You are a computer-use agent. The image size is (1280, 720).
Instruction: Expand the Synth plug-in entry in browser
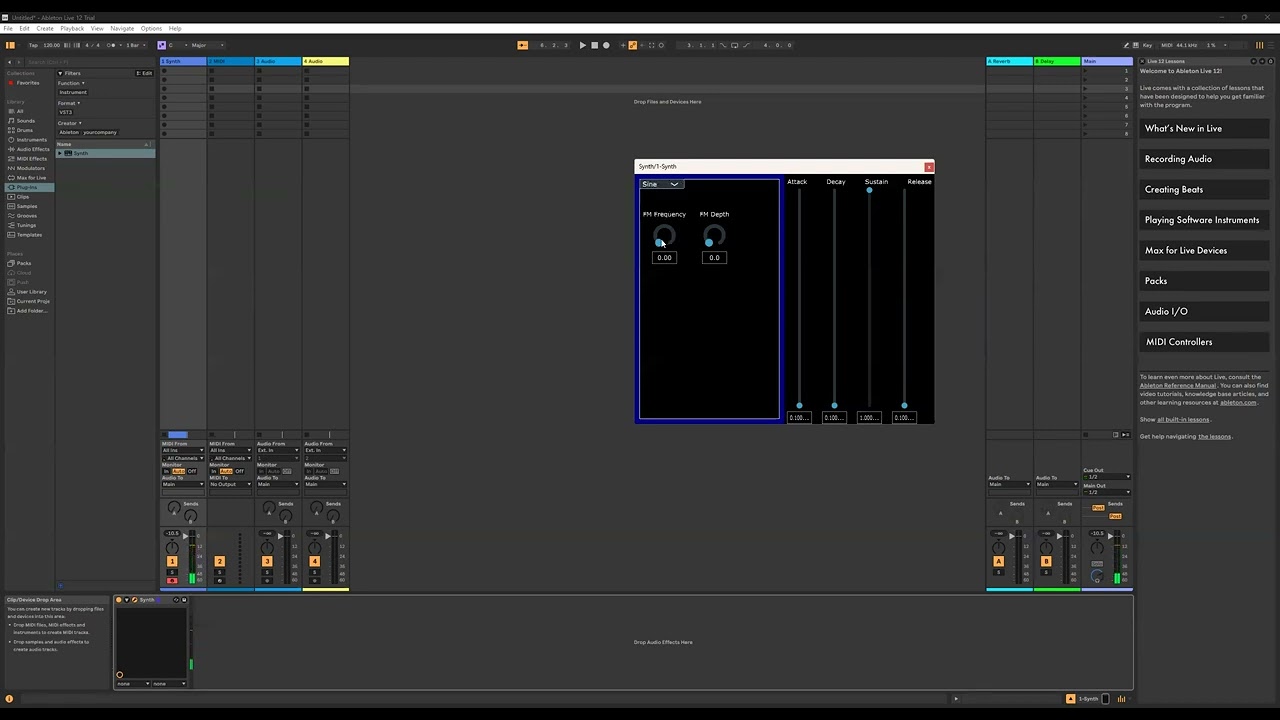pyautogui.click(x=60, y=153)
